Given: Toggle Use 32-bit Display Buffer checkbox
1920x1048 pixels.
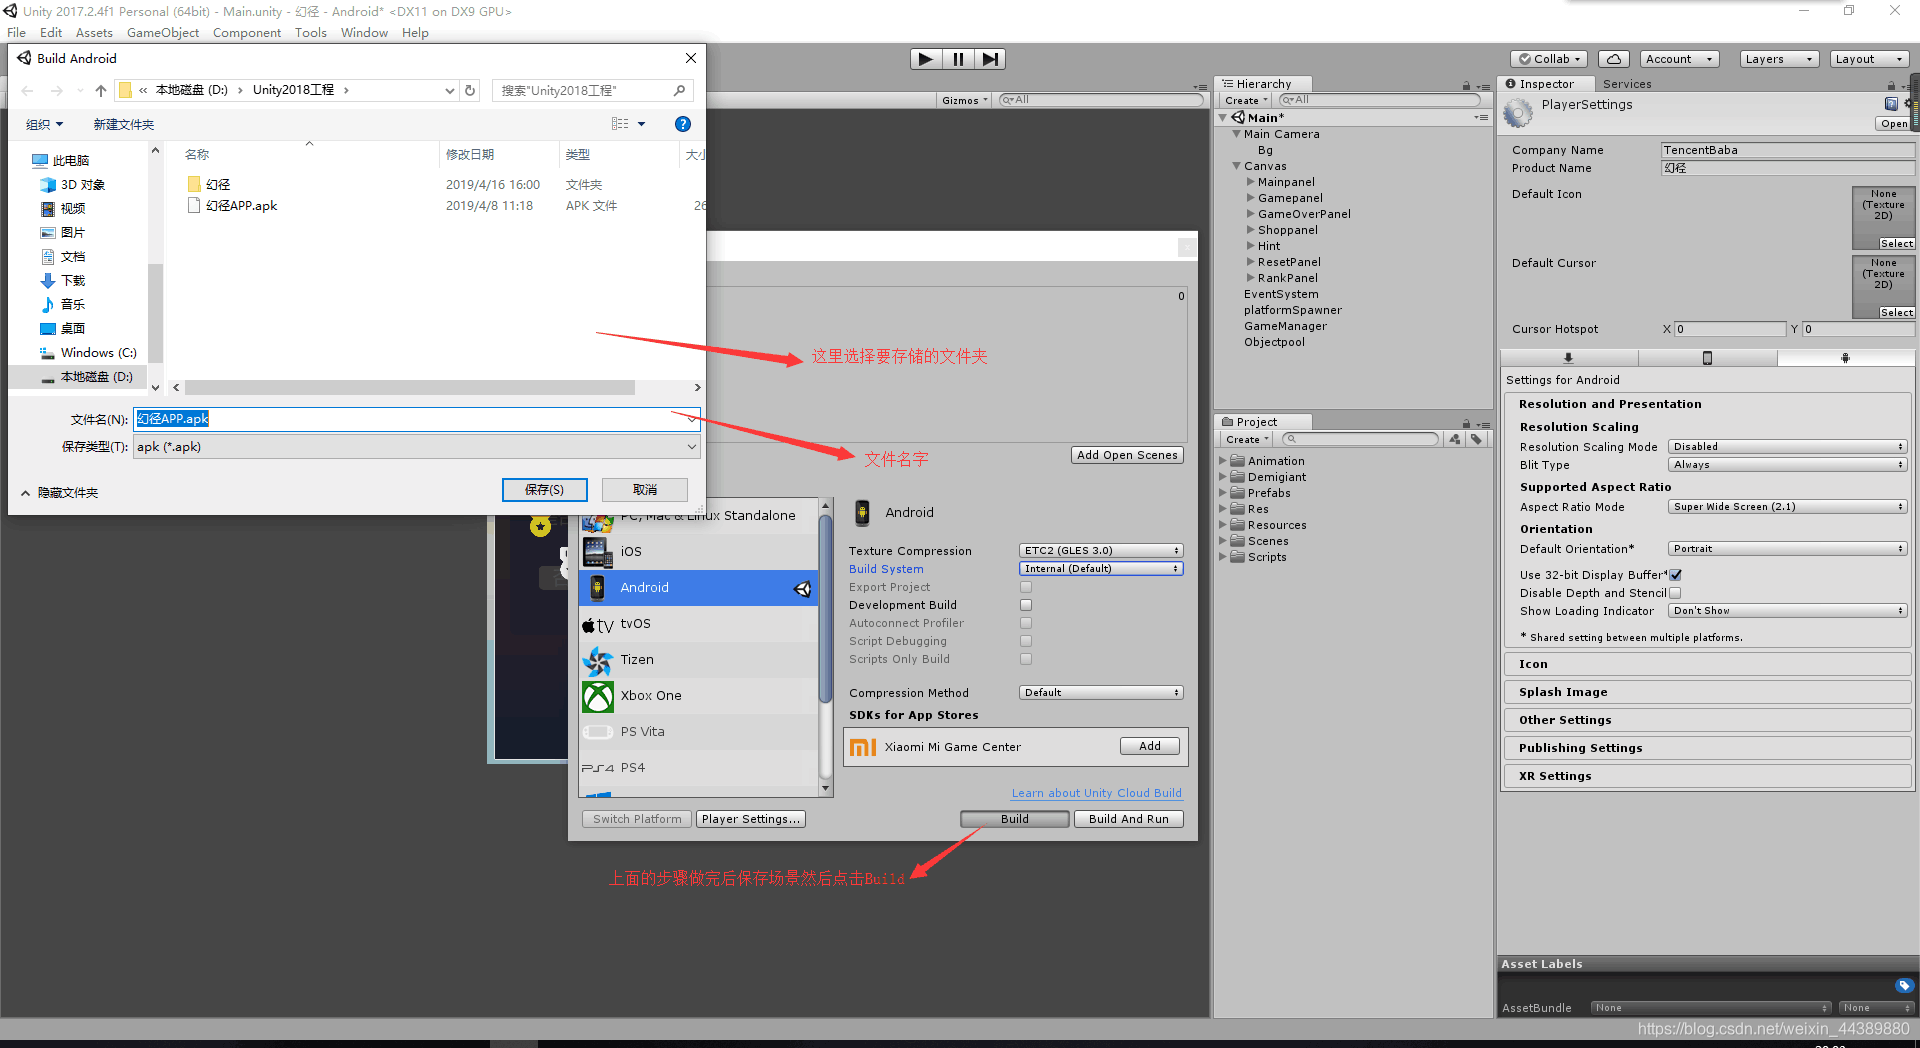Looking at the screenshot, I should (1675, 575).
